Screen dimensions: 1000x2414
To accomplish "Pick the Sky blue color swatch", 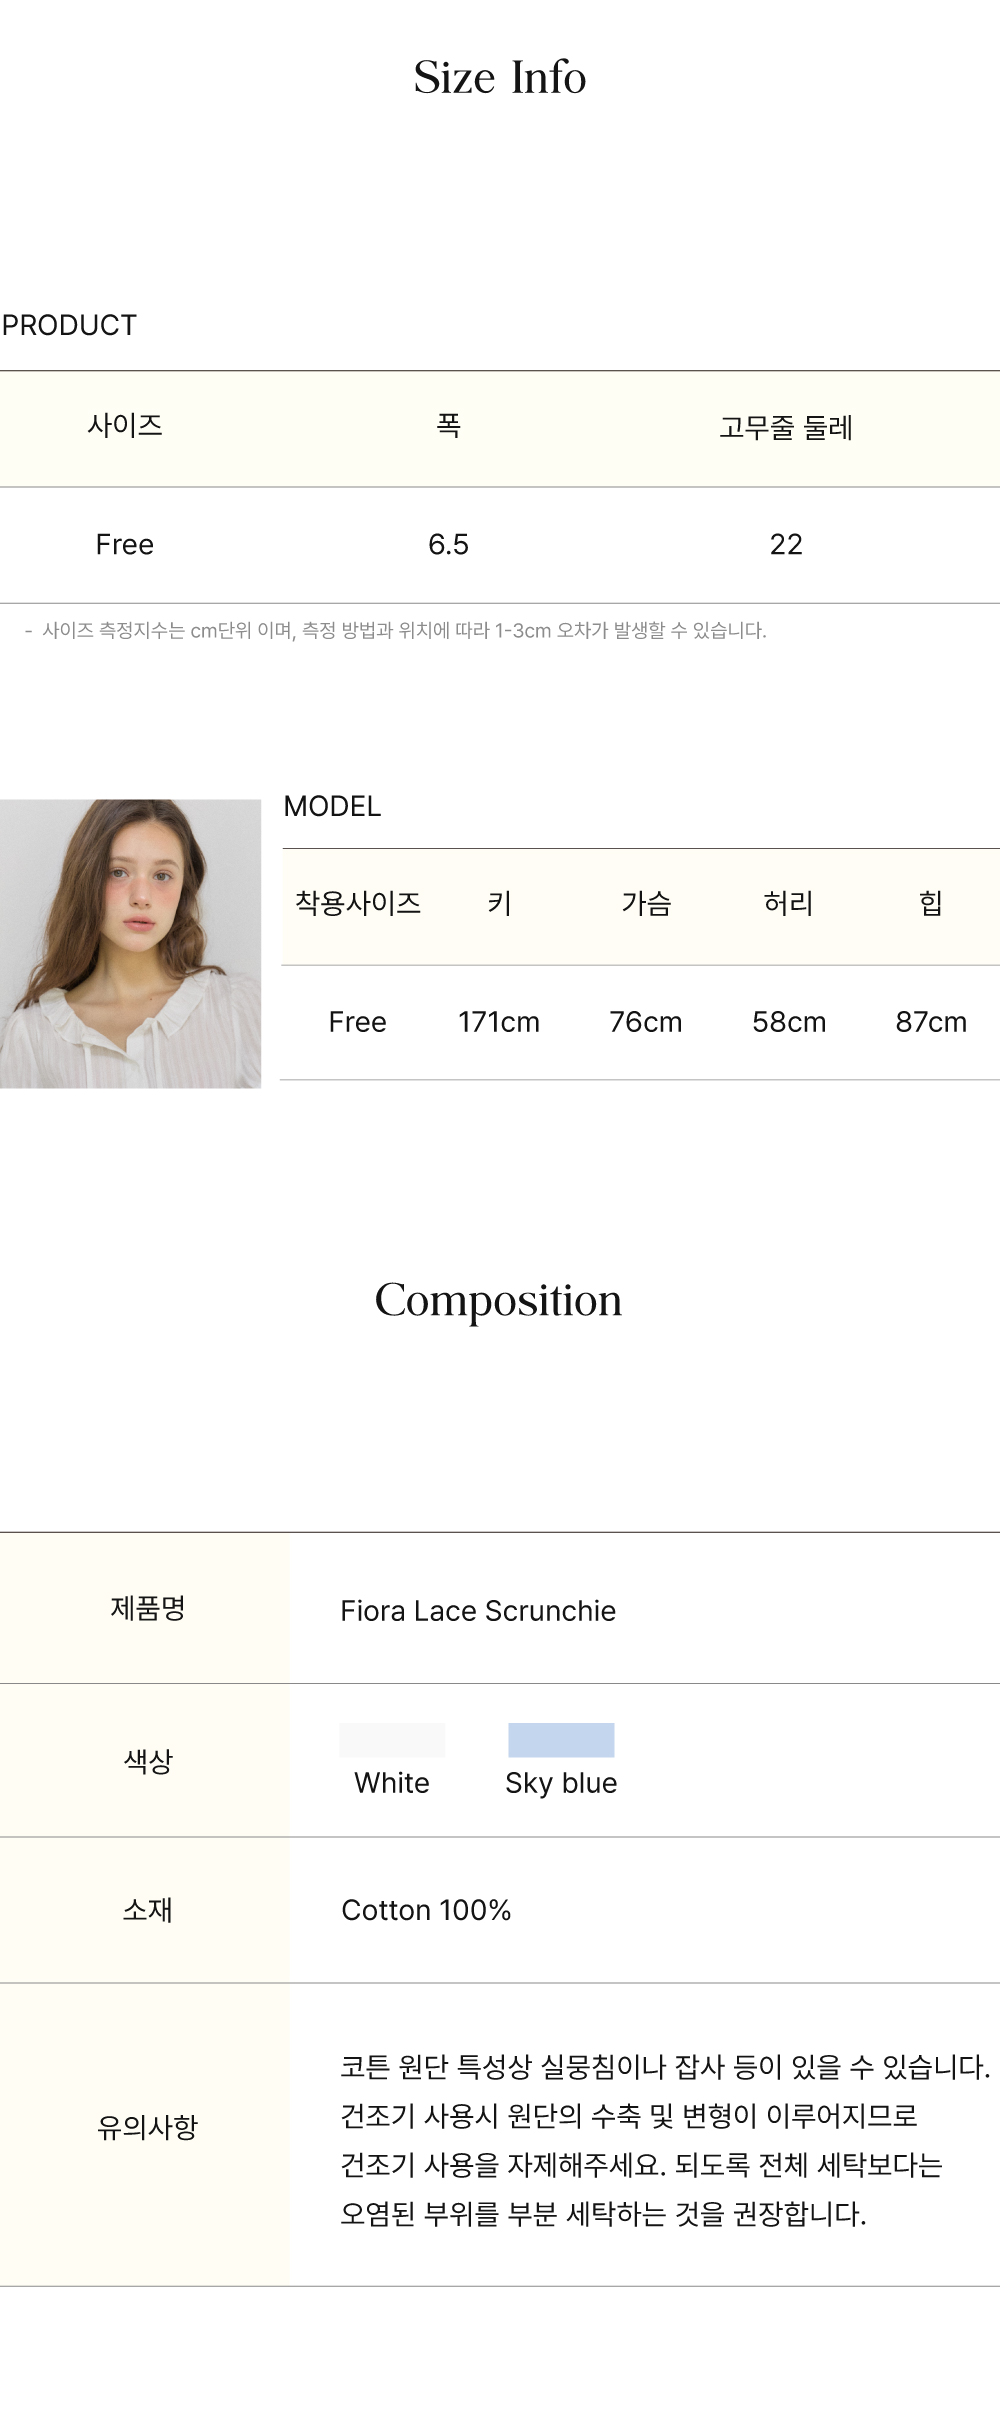I will pos(561,1741).
